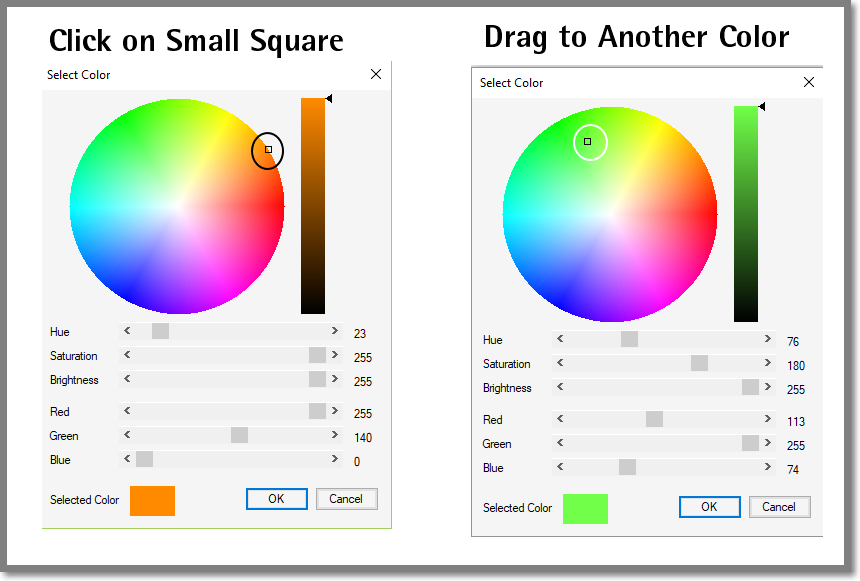
Task: Click the green Selected Color swatch
Action: tap(585, 509)
